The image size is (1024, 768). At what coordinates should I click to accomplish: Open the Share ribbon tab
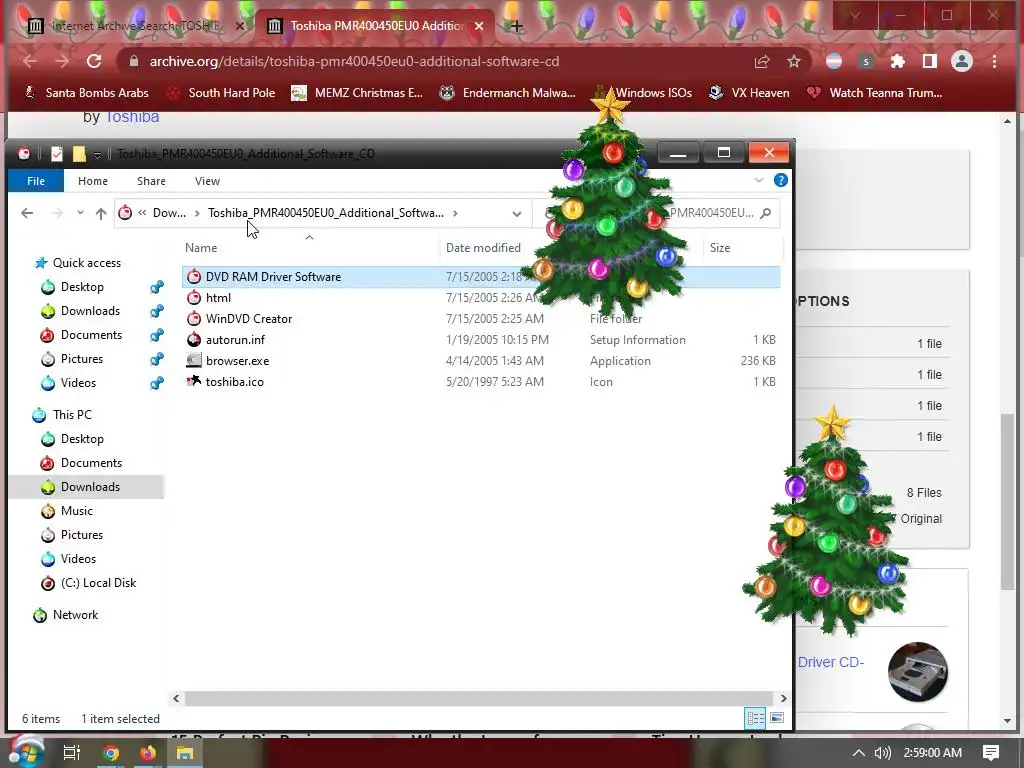pyautogui.click(x=151, y=181)
